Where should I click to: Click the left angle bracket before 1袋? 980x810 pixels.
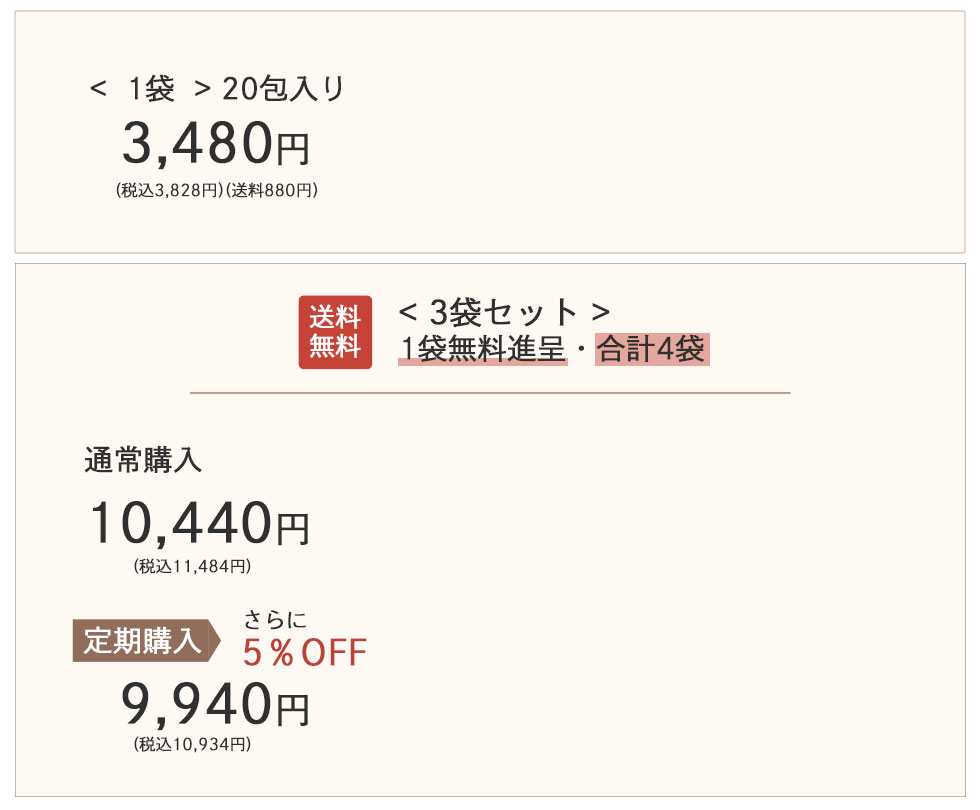pyautogui.click(x=98, y=90)
